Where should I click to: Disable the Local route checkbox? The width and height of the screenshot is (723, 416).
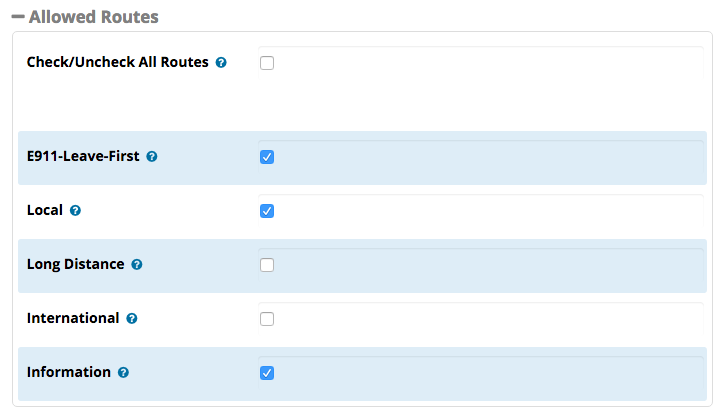point(267,211)
